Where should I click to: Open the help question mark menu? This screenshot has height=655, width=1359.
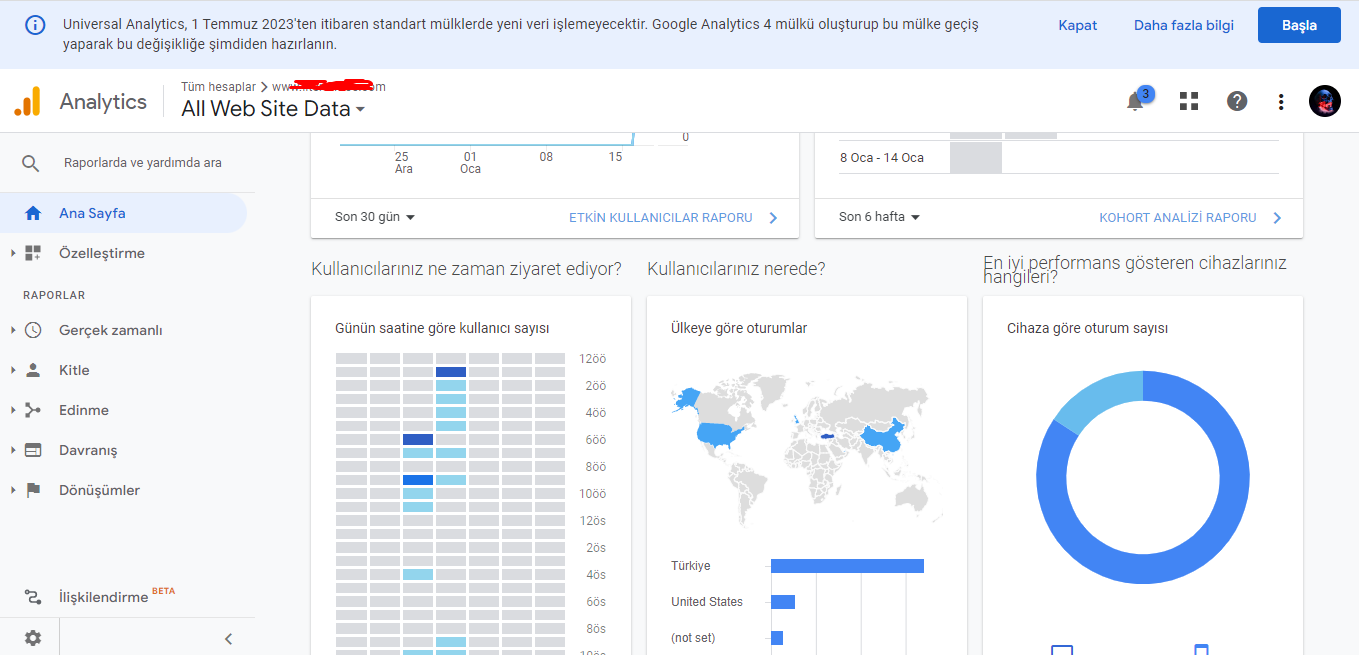(1237, 101)
